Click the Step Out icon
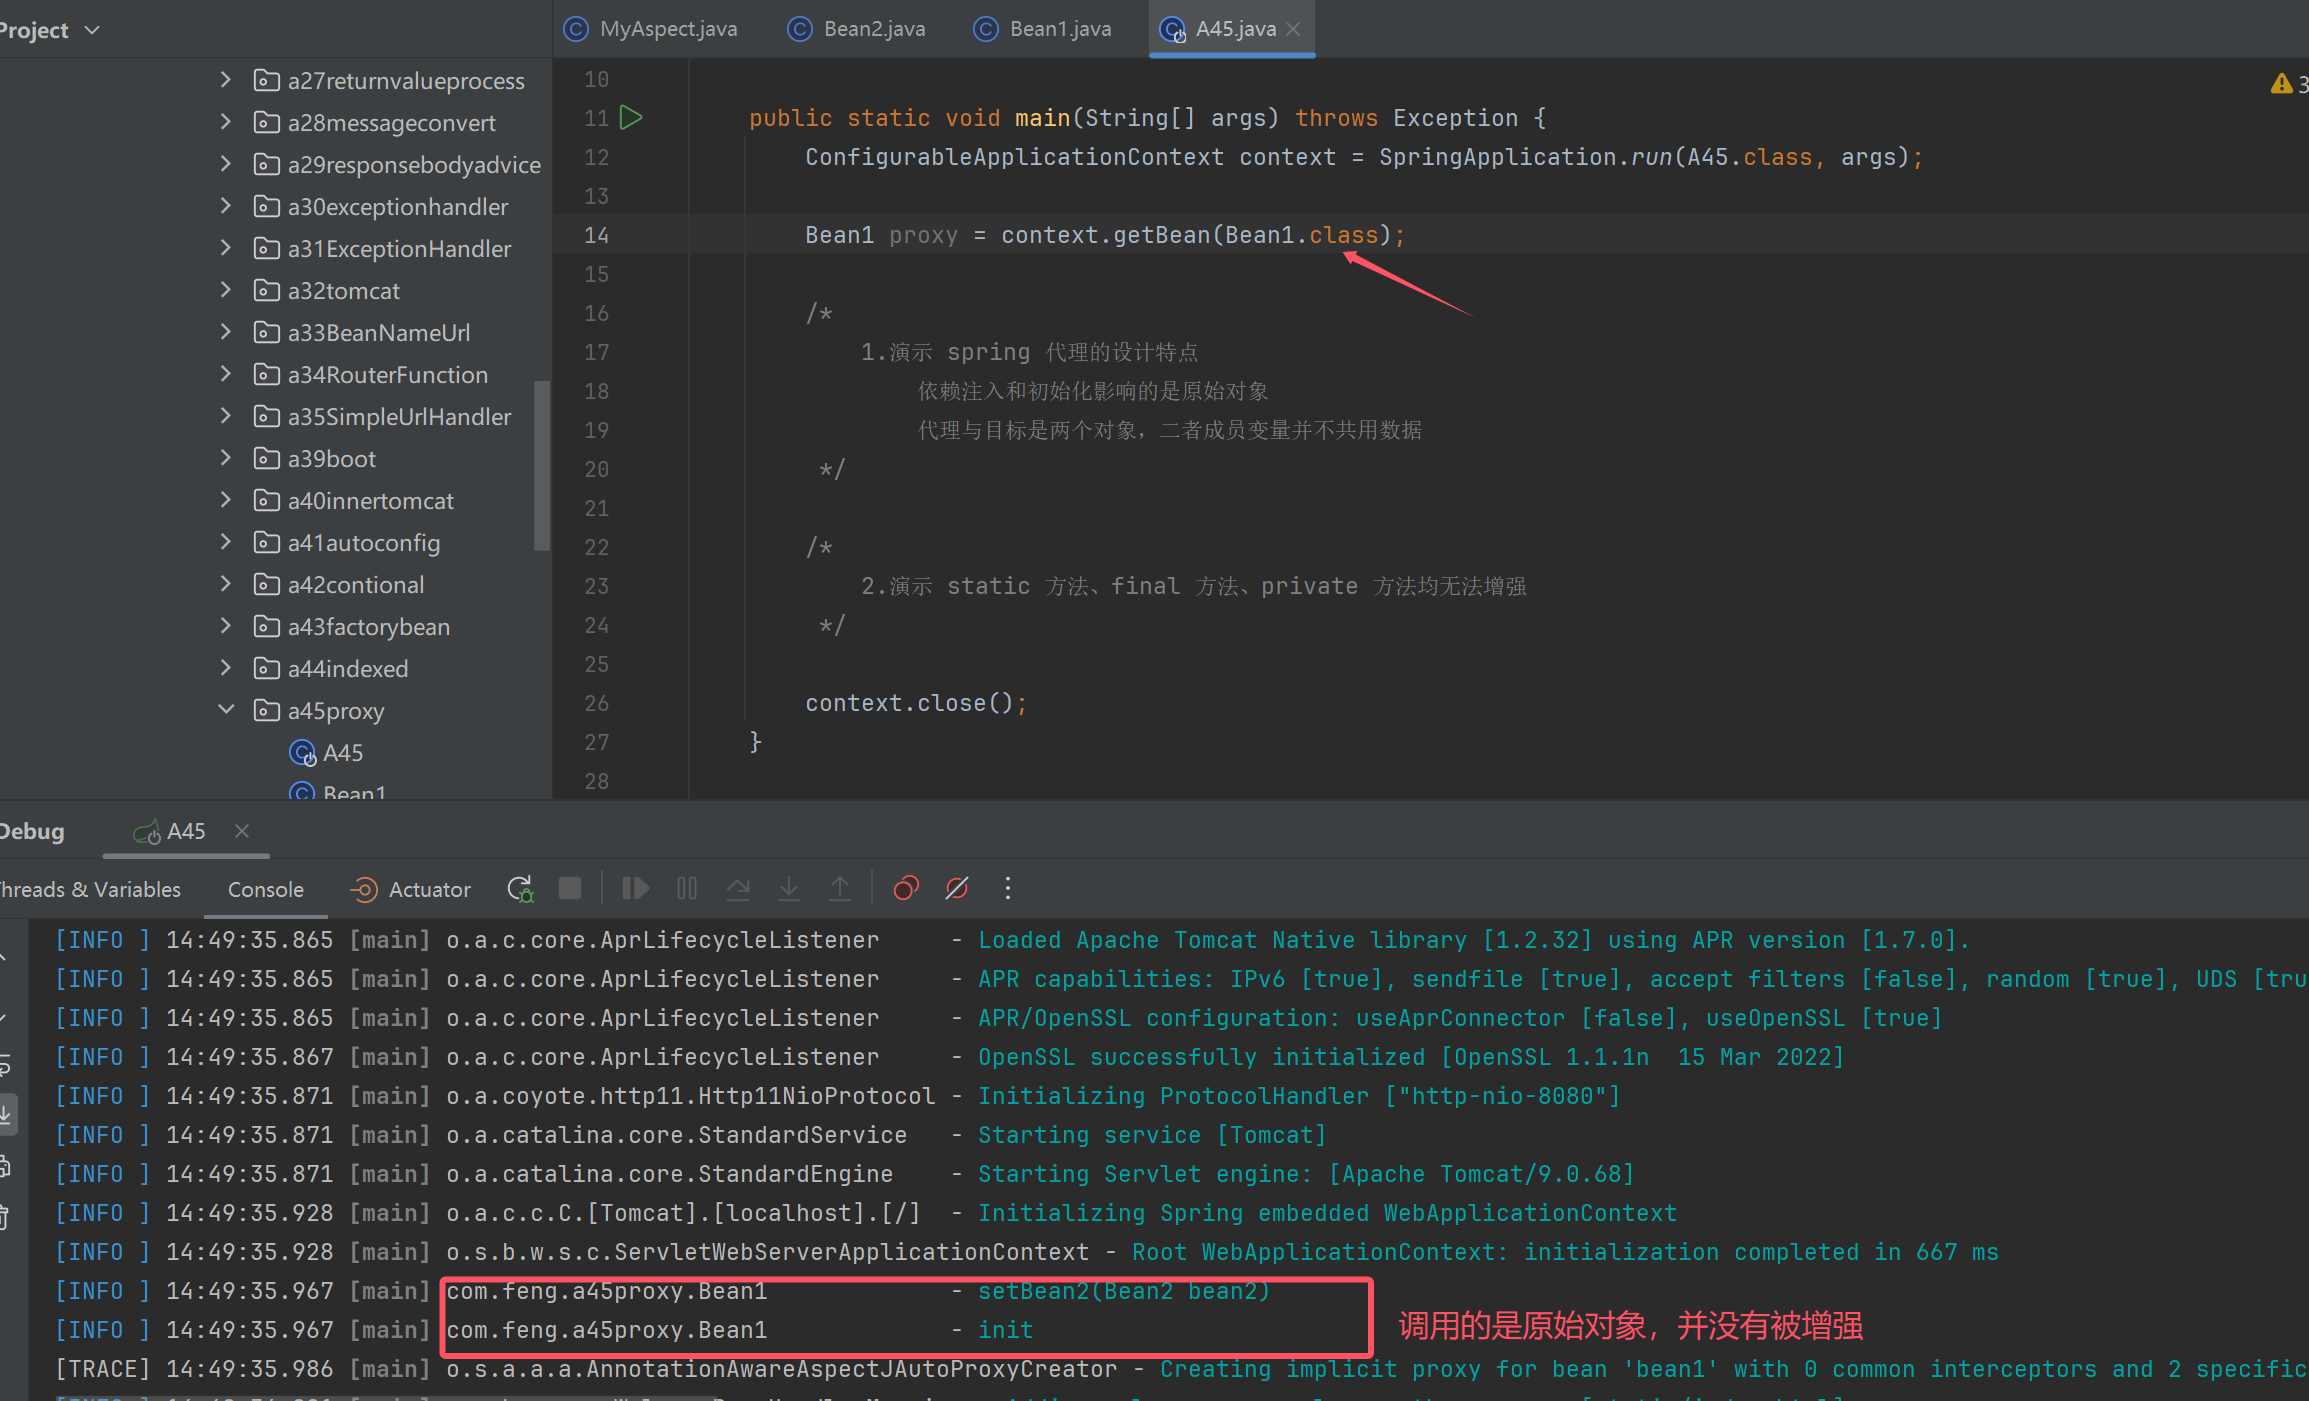This screenshot has width=2309, height=1401. [x=840, y=888]
